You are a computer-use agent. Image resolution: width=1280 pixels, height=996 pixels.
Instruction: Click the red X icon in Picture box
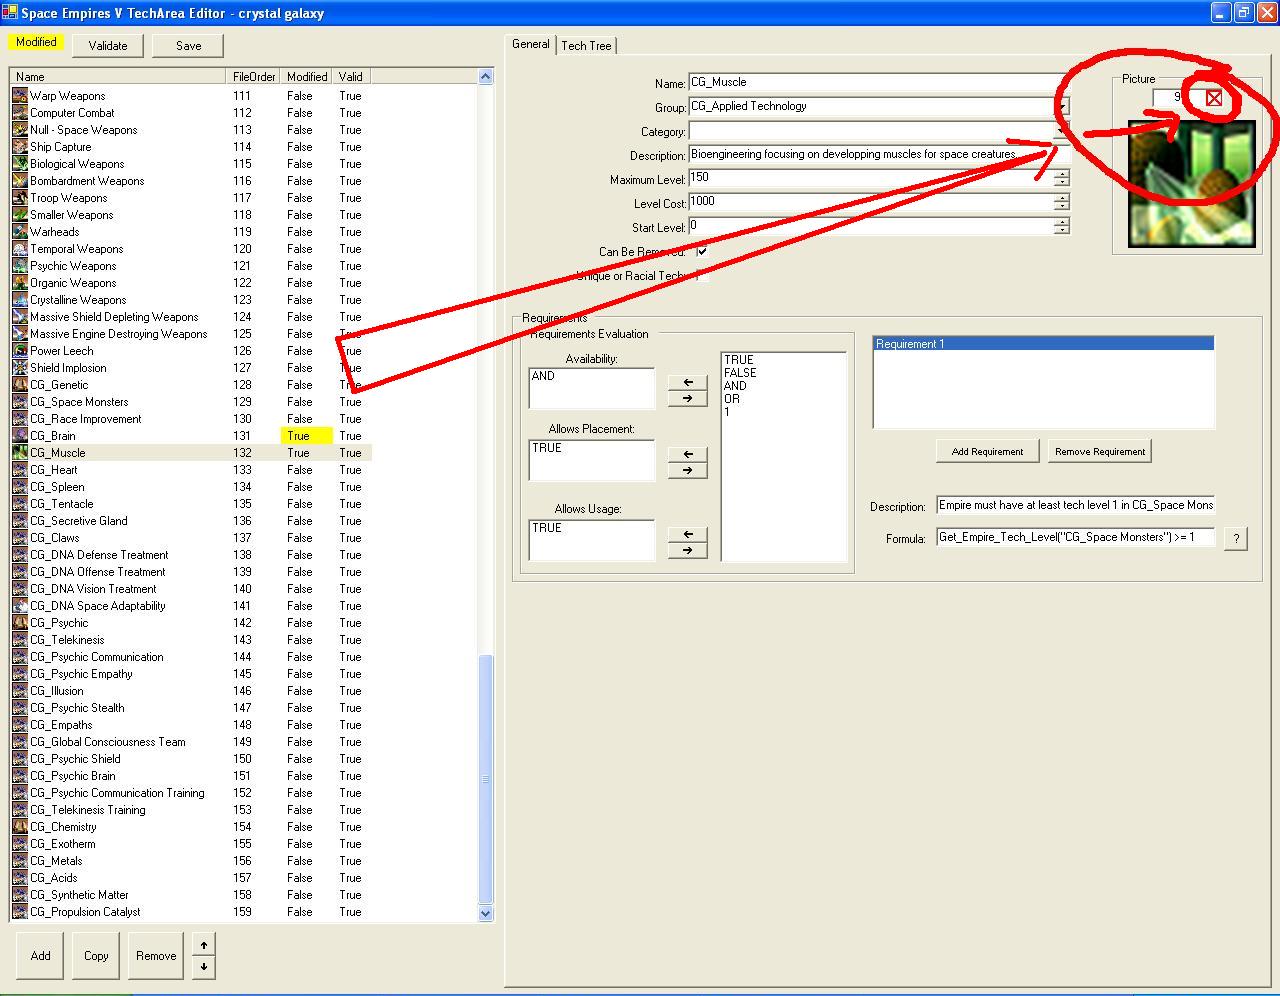click(1213, 98)
